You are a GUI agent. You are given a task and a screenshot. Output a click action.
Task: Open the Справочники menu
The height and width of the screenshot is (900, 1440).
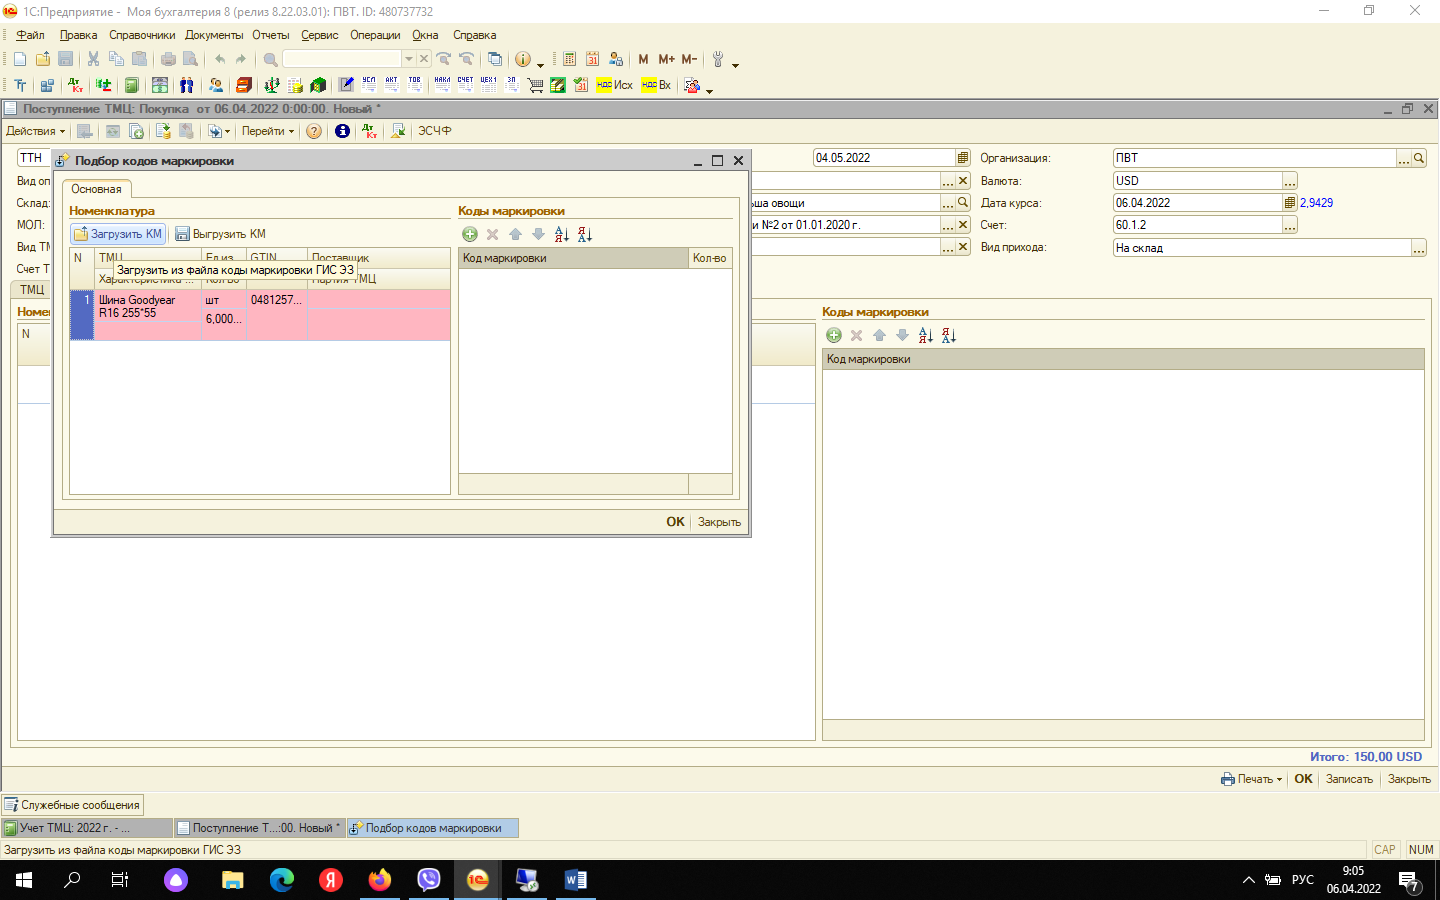tap(142, 35)
